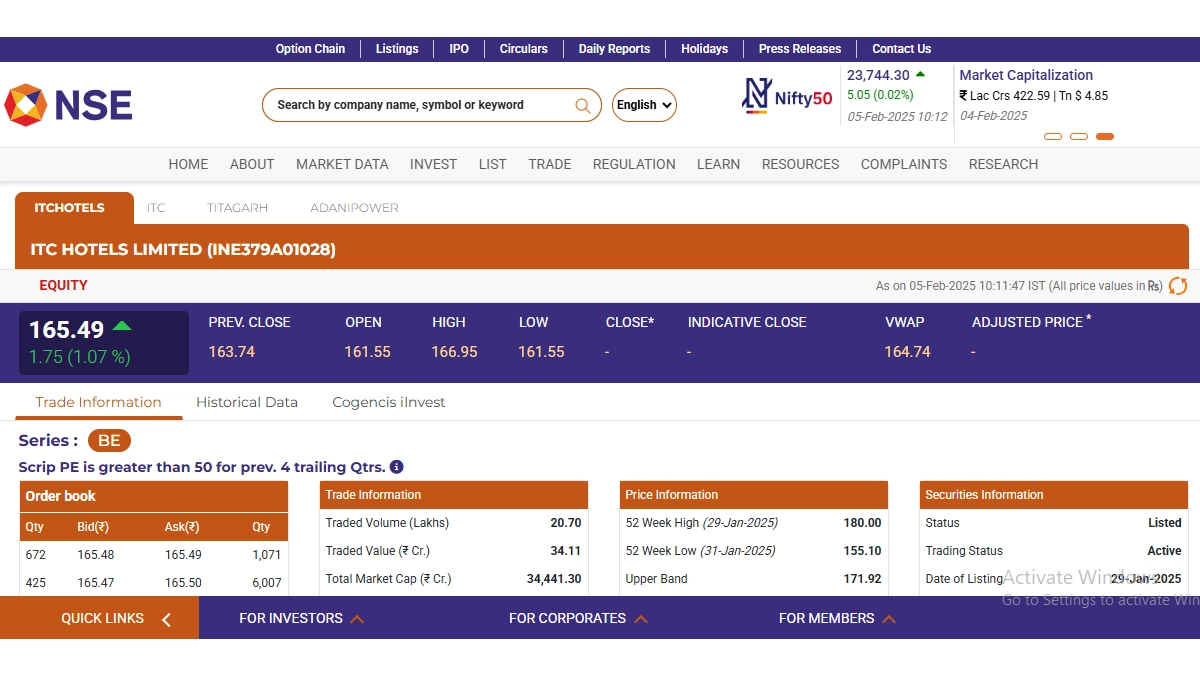This screenshot has width=1200, height=675.
Task: Click the company search input field
Action: (x=420, y=105)
